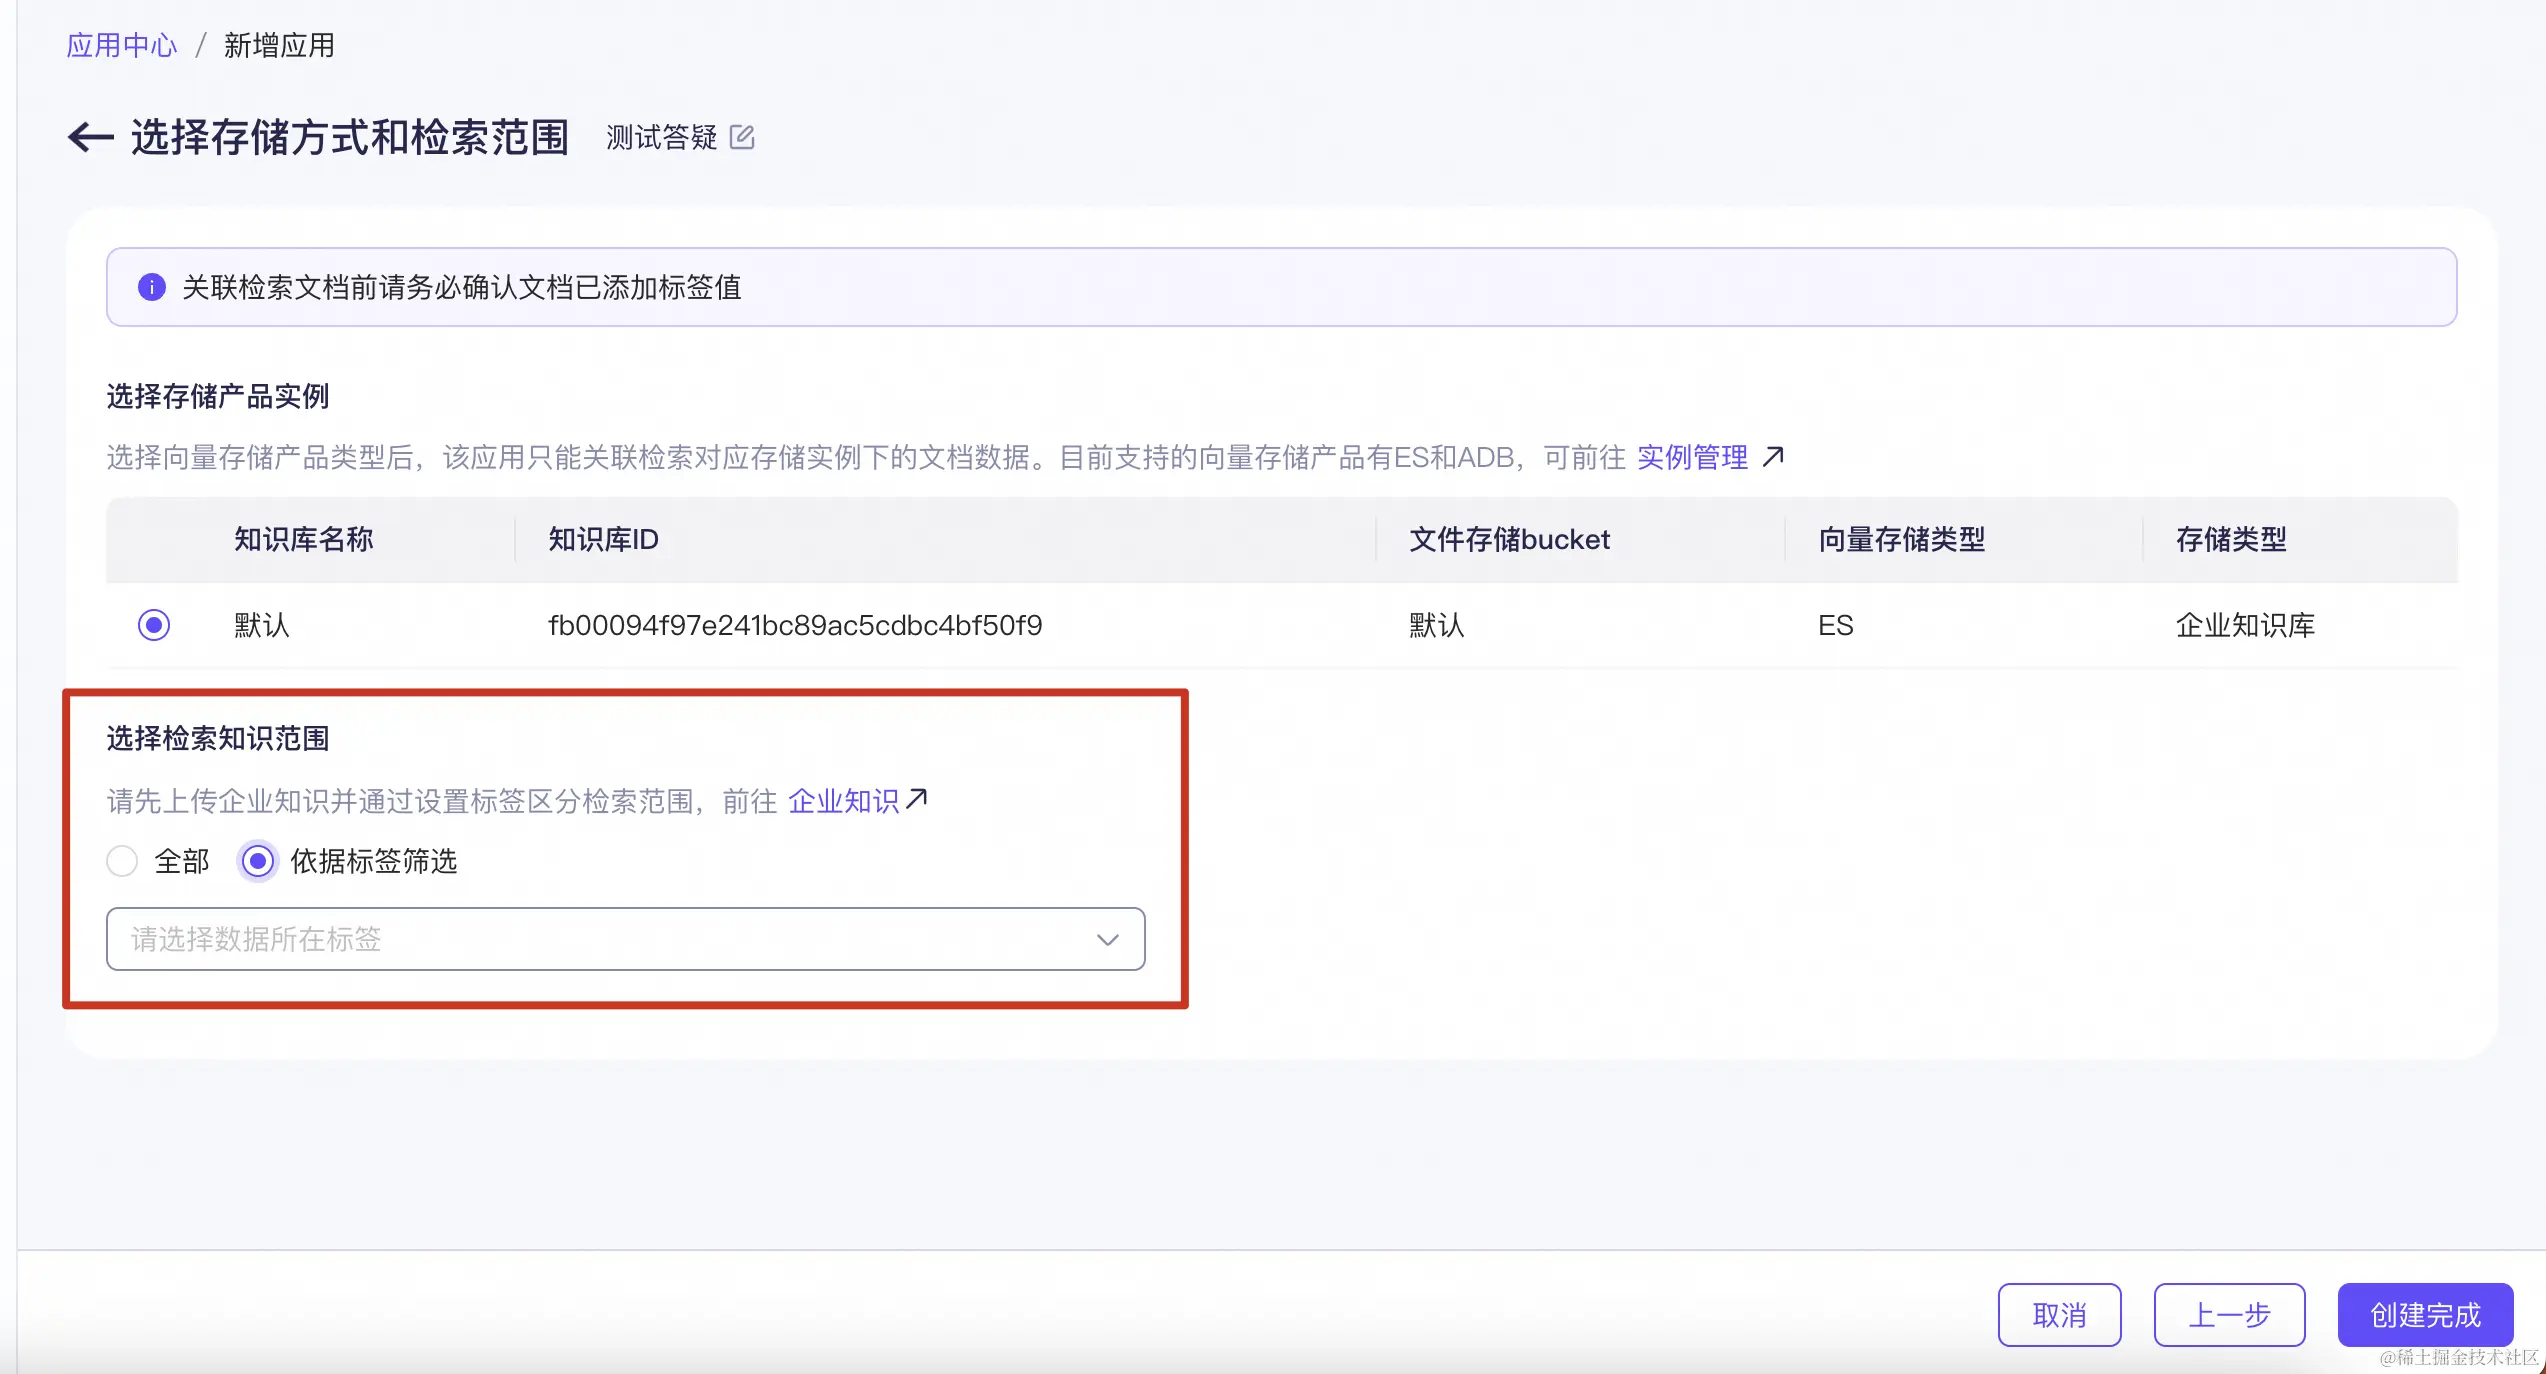2546x1374 pixels.
Task: Select the 依据标签筛选 radio option
Action: (x=258, y=861)
